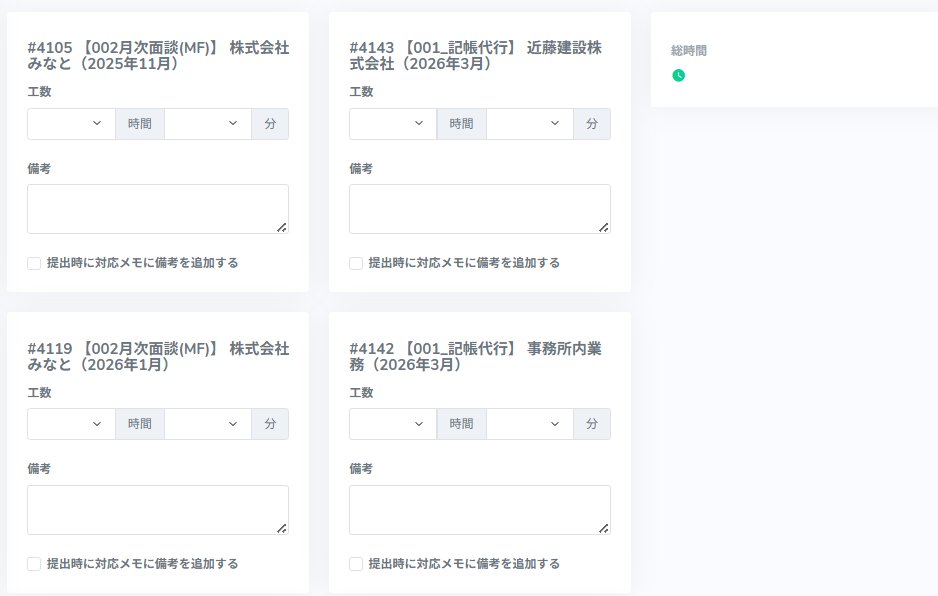The width and height of the screenshot is (938, 596).
Task: Open the minutes dropdown for #4142 事務所内業務
Action: (x=529, y=424)
